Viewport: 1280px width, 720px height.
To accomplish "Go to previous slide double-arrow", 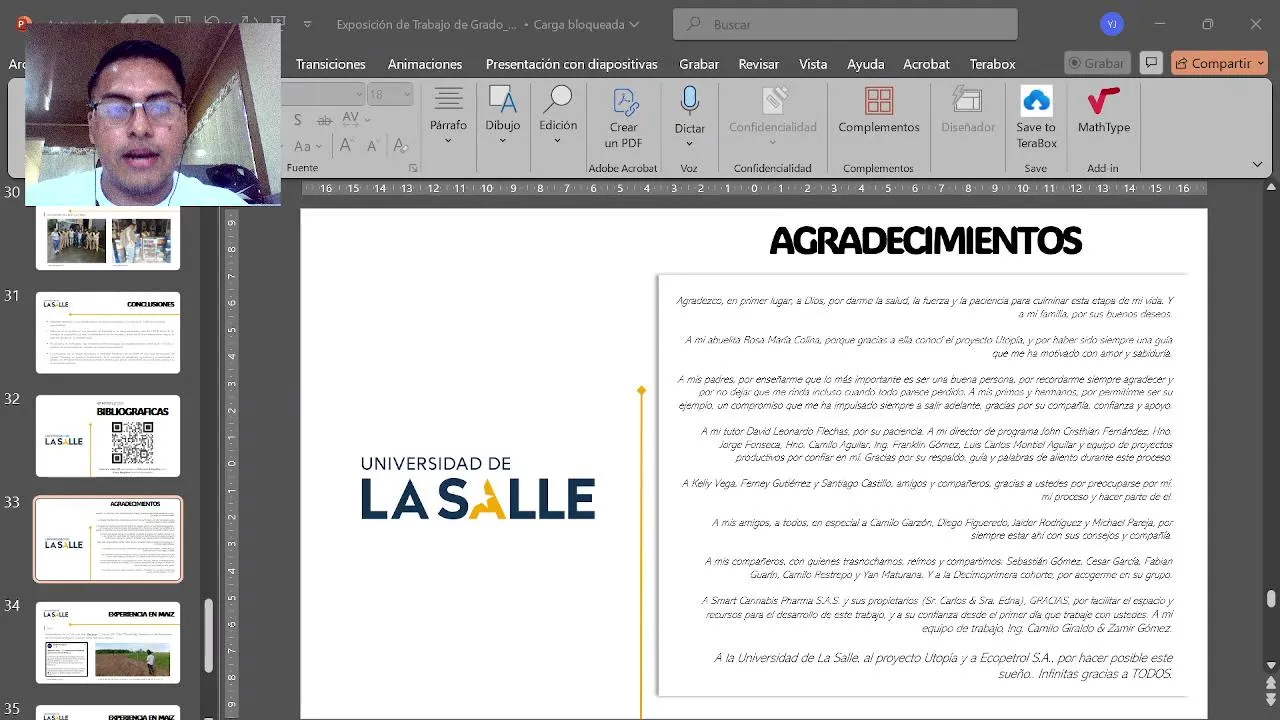I will click(1271, 683).
